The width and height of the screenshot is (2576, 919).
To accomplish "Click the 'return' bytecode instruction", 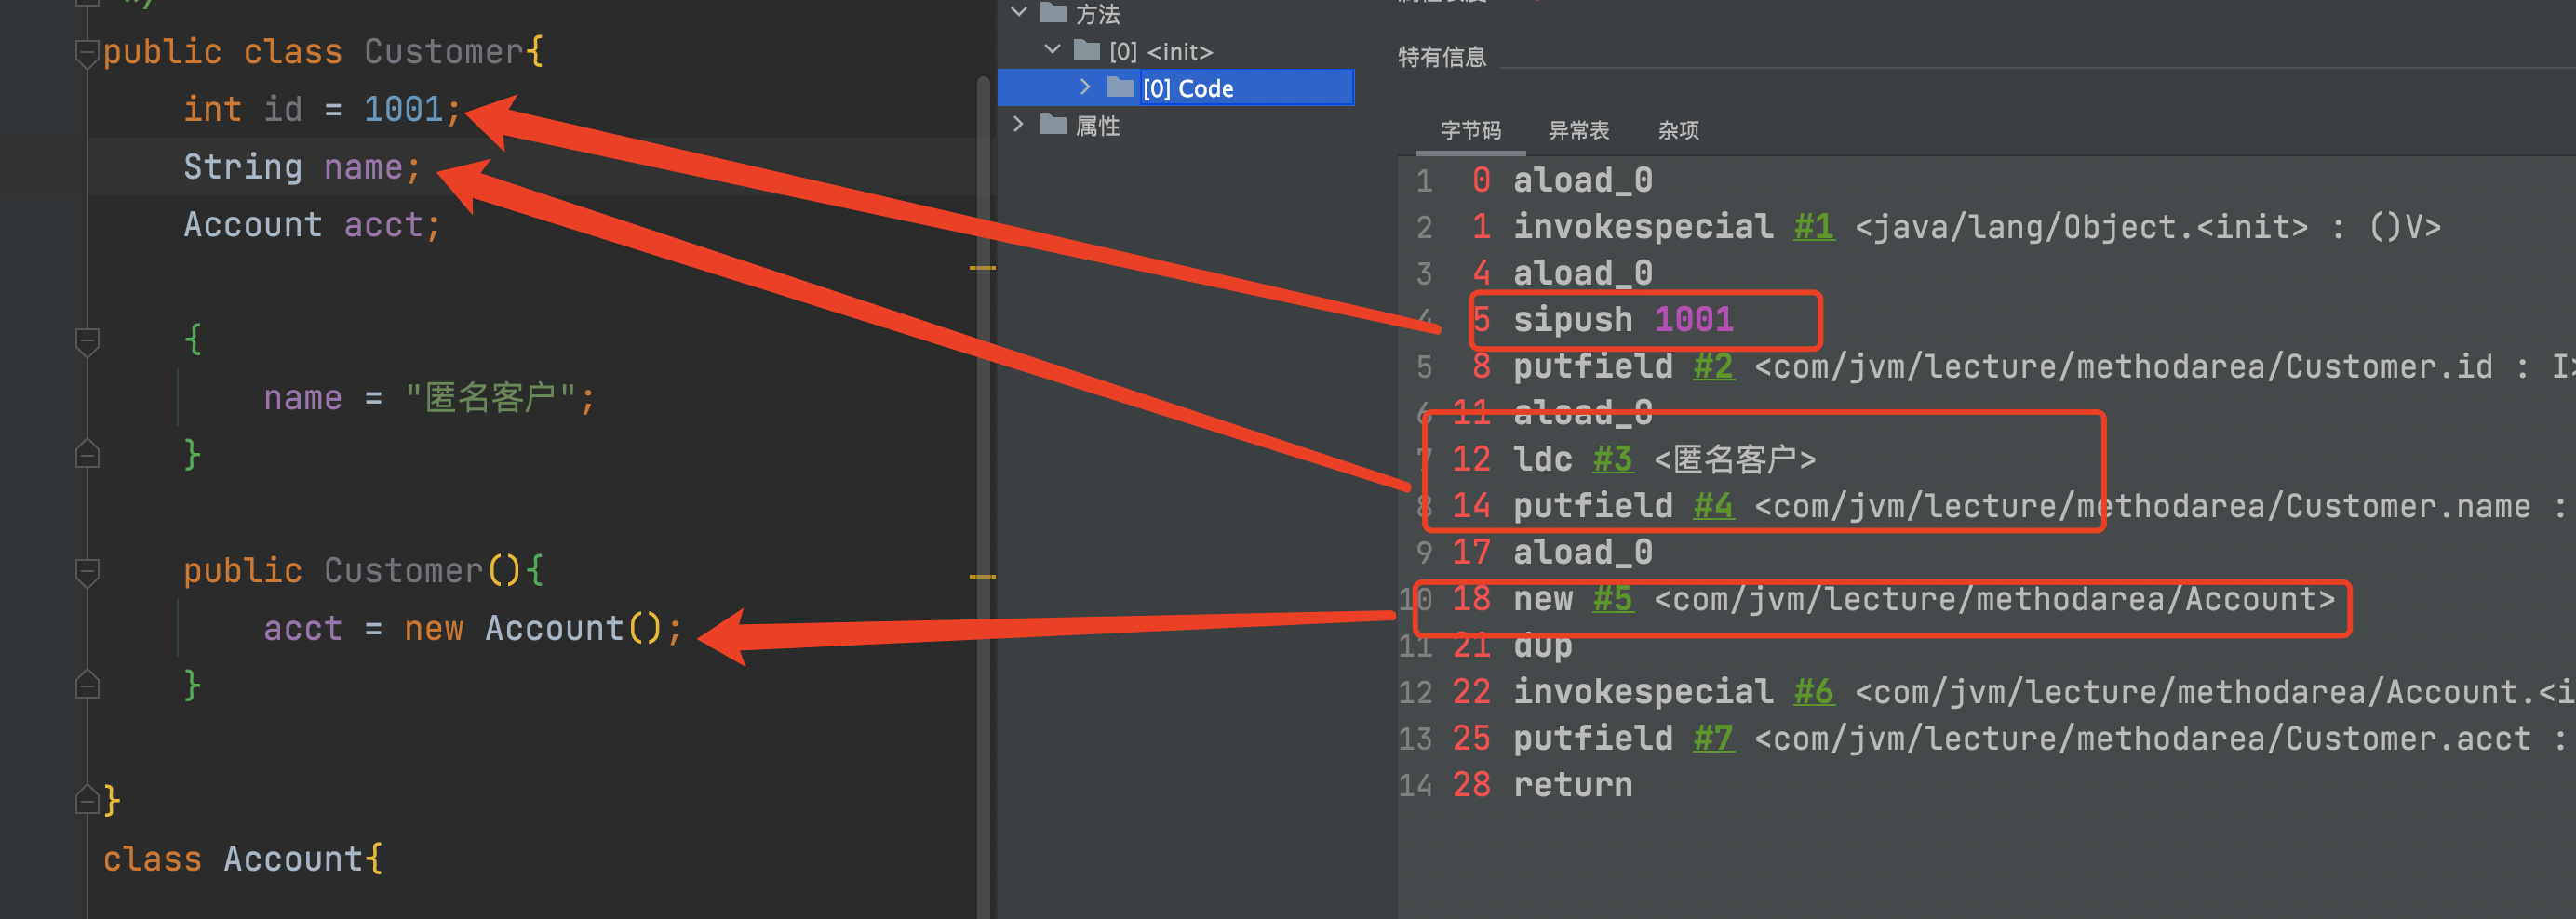I will pos(1573,785).
